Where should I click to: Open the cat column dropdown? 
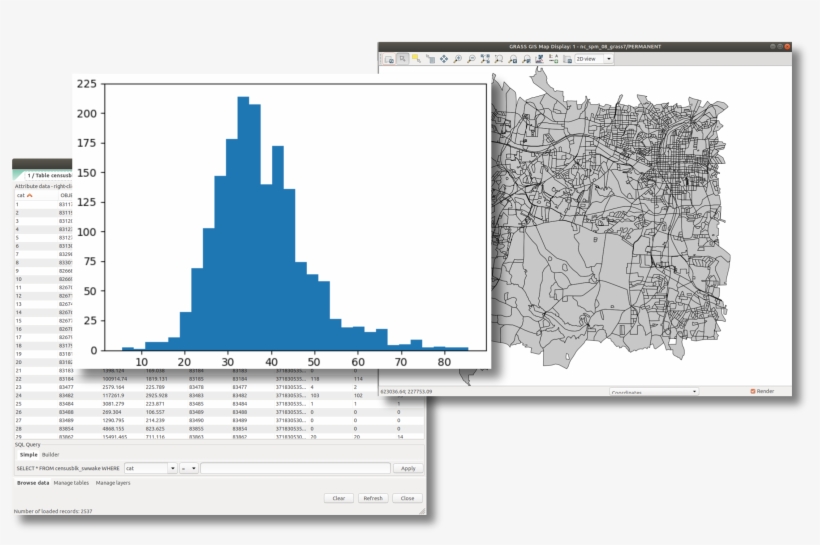point(173,468)
